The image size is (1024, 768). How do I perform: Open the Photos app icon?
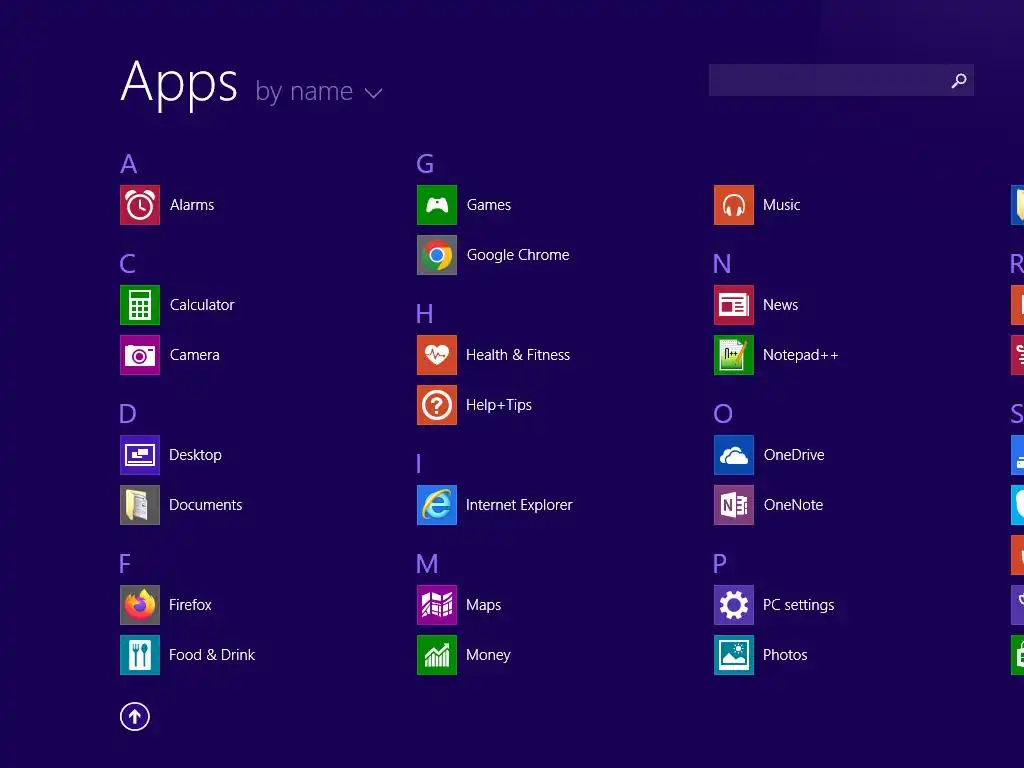(734, 655)
